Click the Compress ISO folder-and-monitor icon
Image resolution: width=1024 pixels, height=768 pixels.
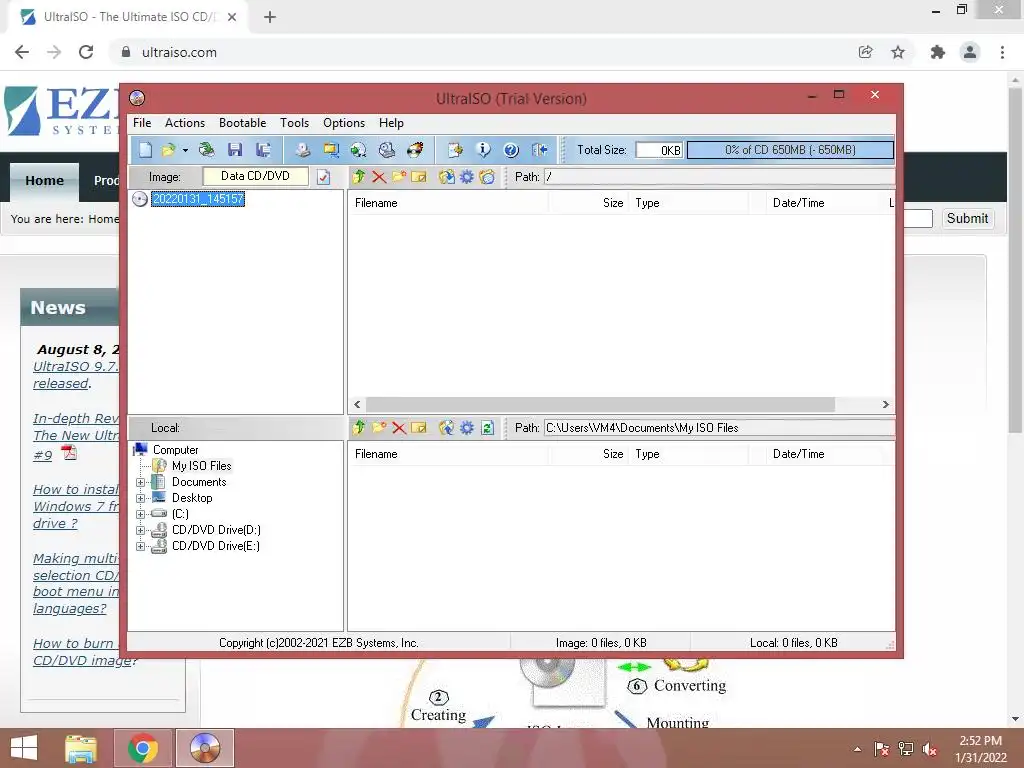pyautogui.click(x=331, y=150)
